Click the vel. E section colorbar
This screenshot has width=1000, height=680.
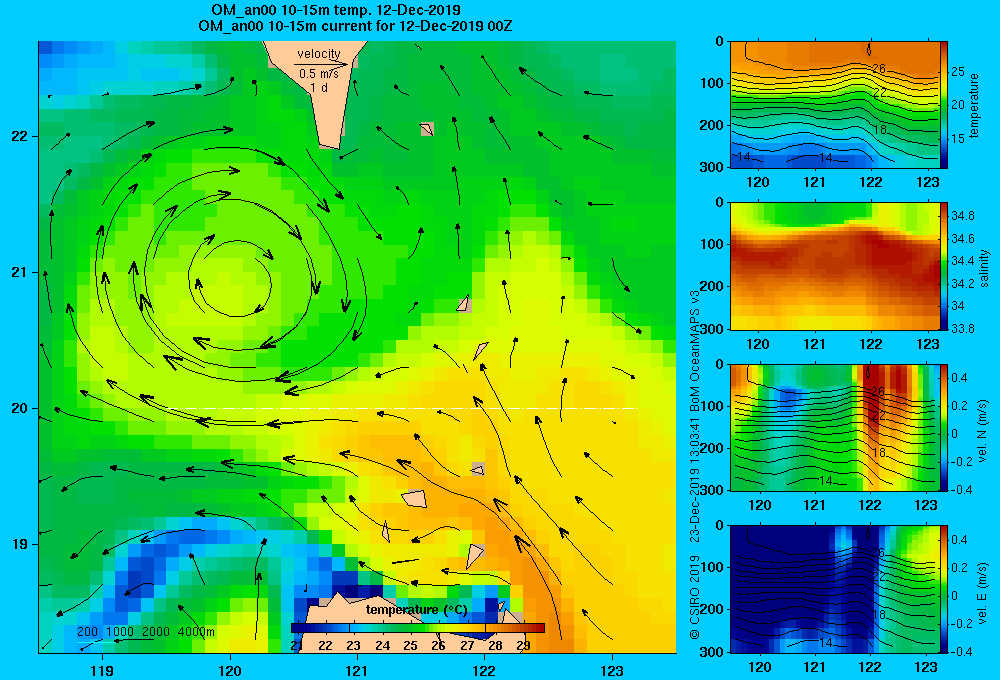944,589
